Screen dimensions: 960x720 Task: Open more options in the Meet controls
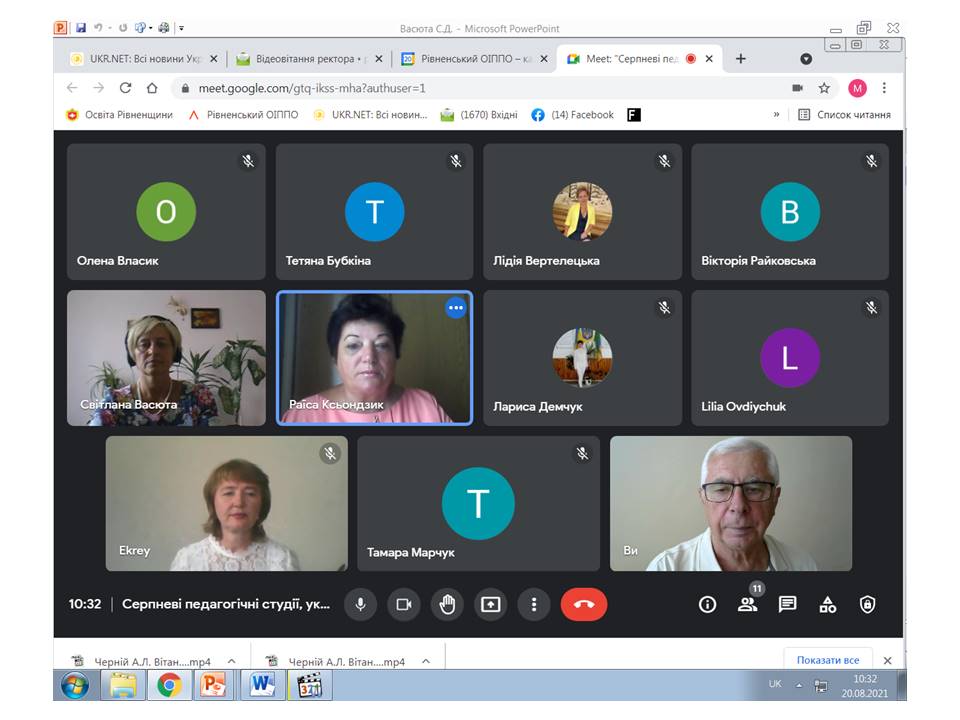click(x=534, y=604)
